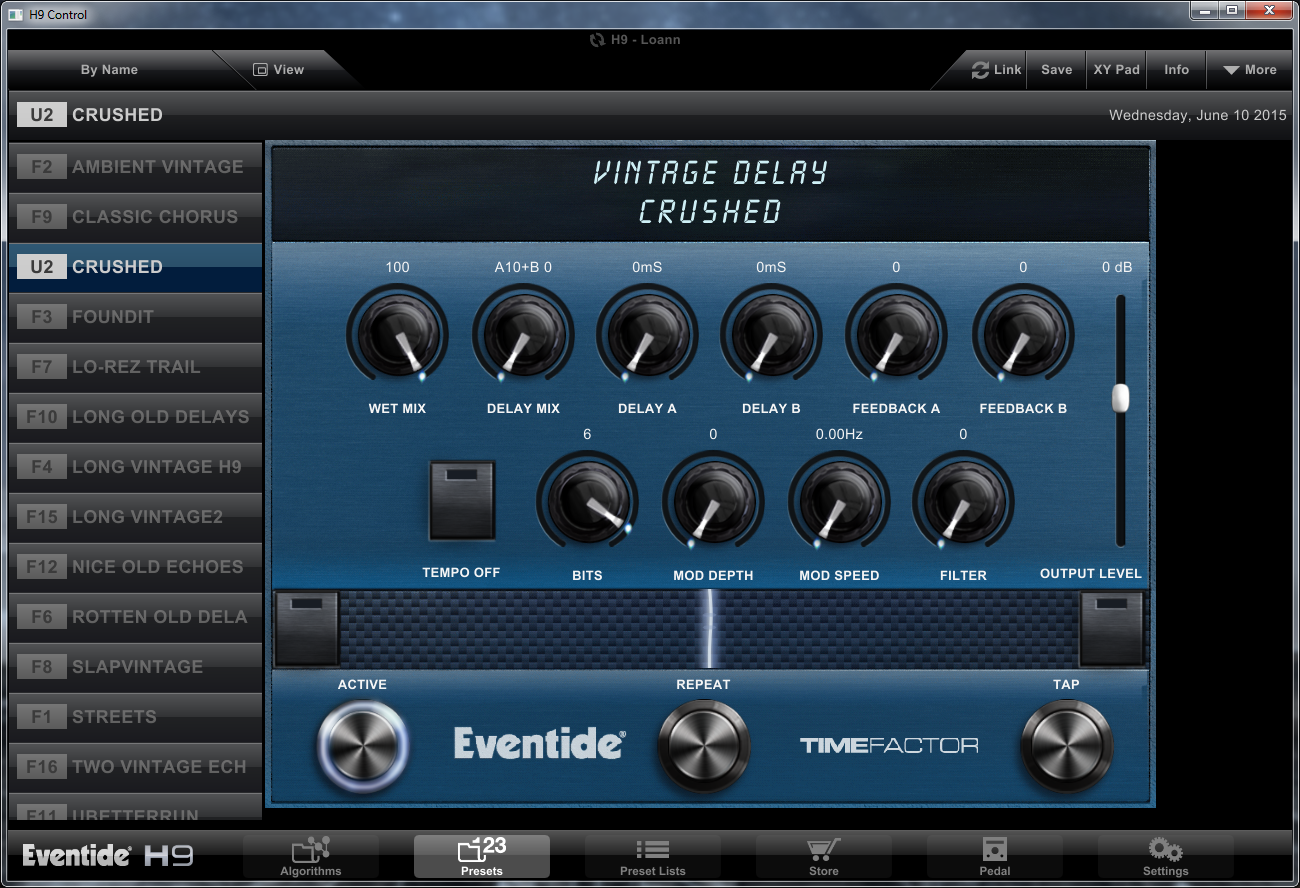The image size is (1300, 888).
Task: Select the LONG OLD DELAYS preset
Action: (x=135, y=417)
